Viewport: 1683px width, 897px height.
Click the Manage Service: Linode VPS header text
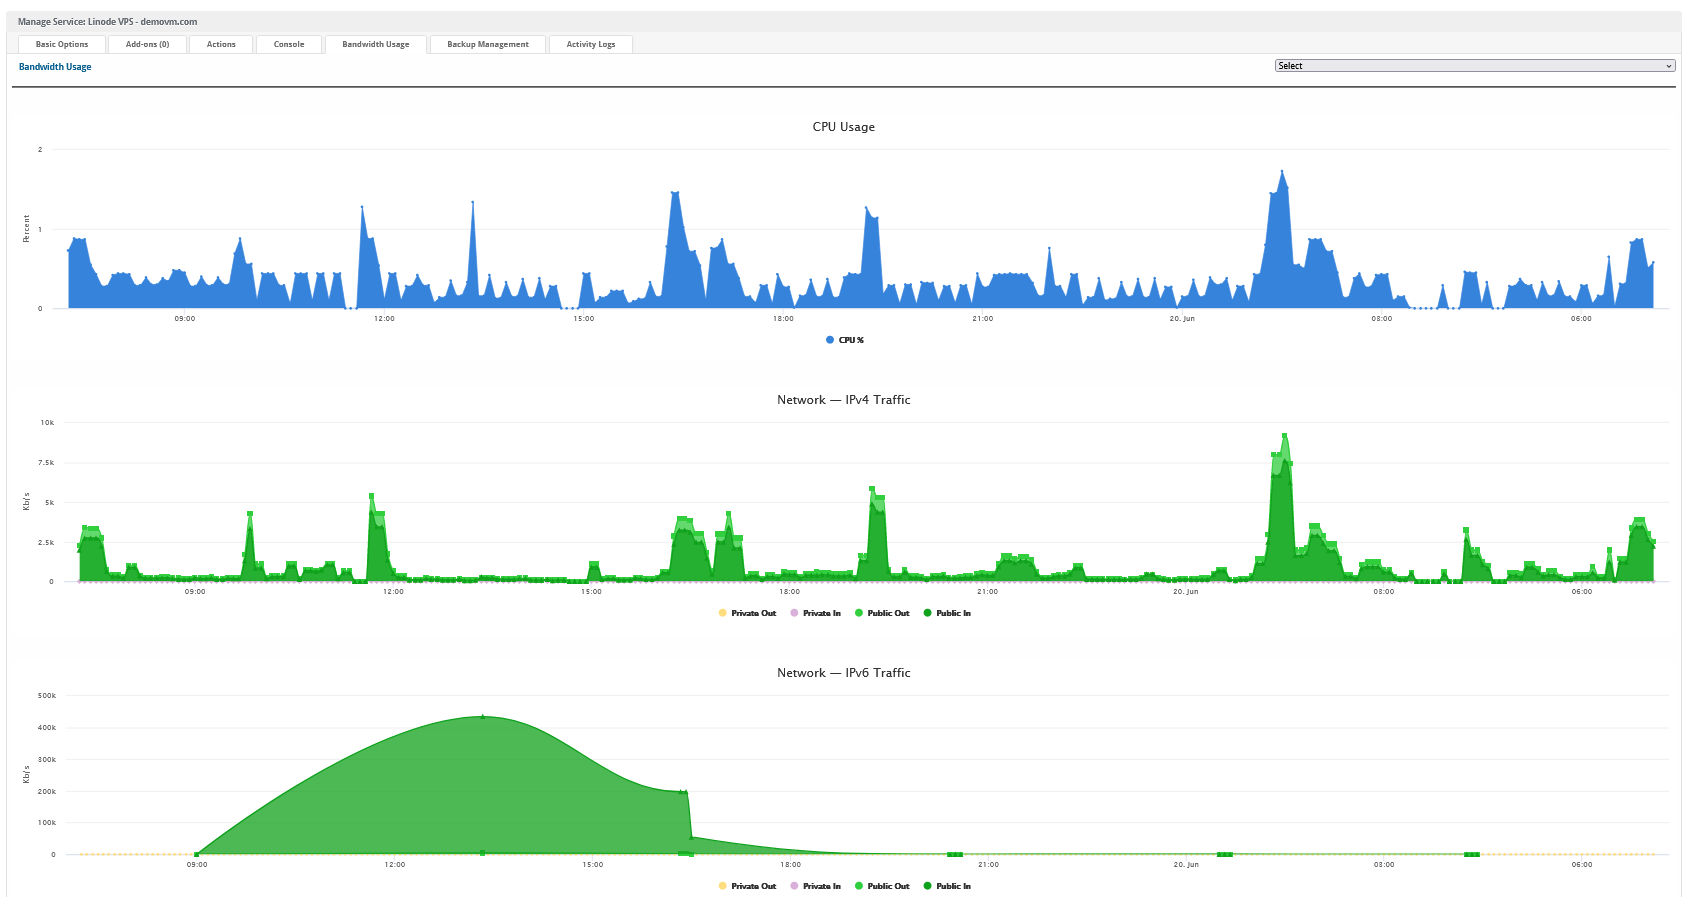[107, 22]
